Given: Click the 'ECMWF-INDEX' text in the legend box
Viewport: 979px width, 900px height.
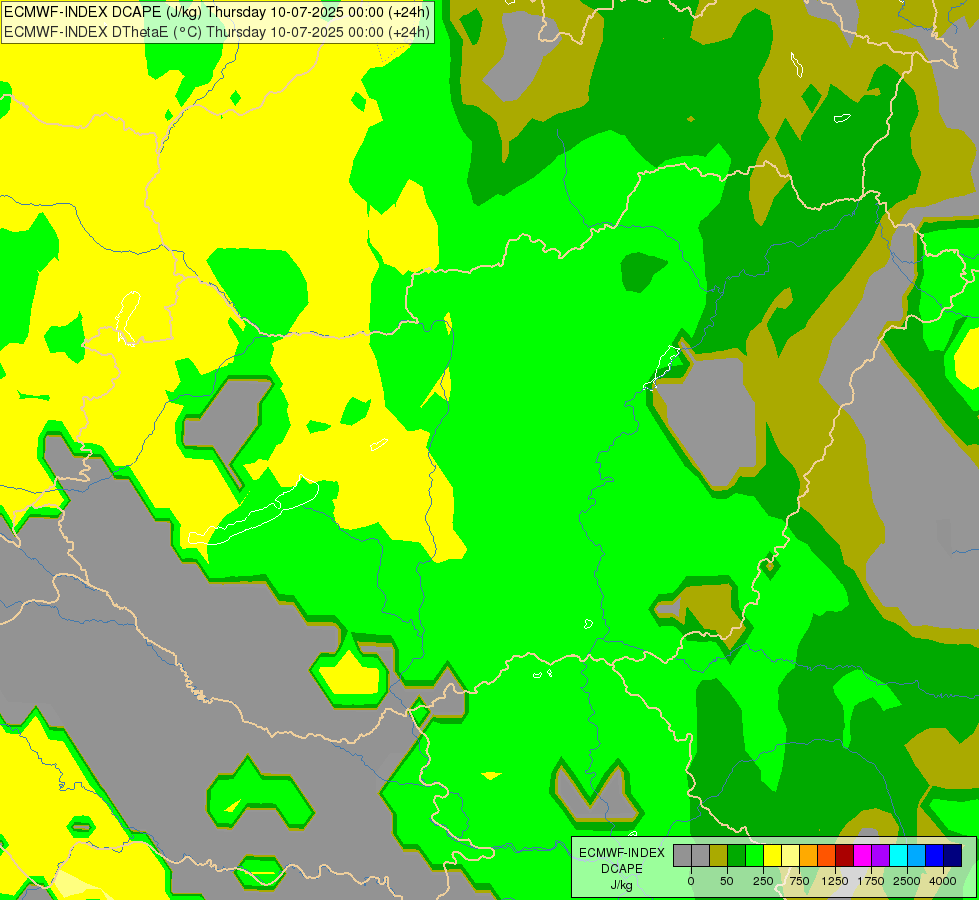Looking at the screenshot, I should [622, 853].
